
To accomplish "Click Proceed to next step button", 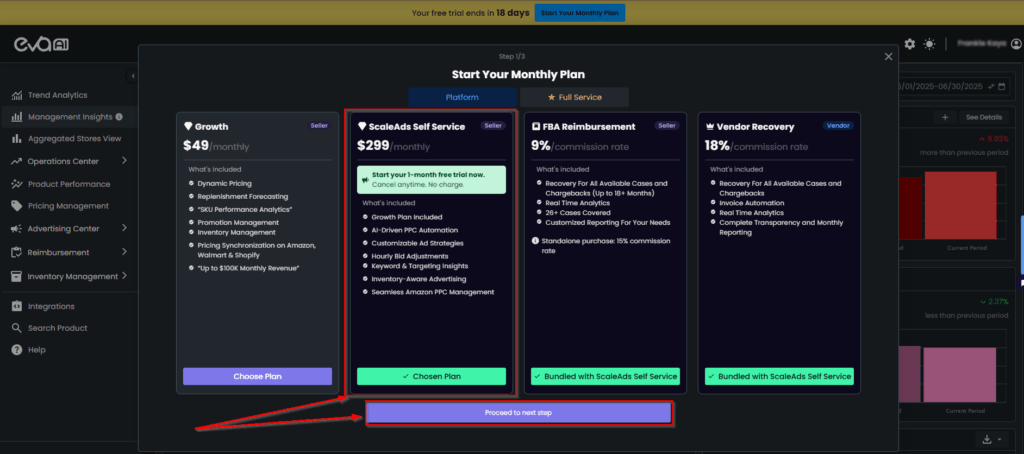I will pyautogui.click(x=519, y=413).
